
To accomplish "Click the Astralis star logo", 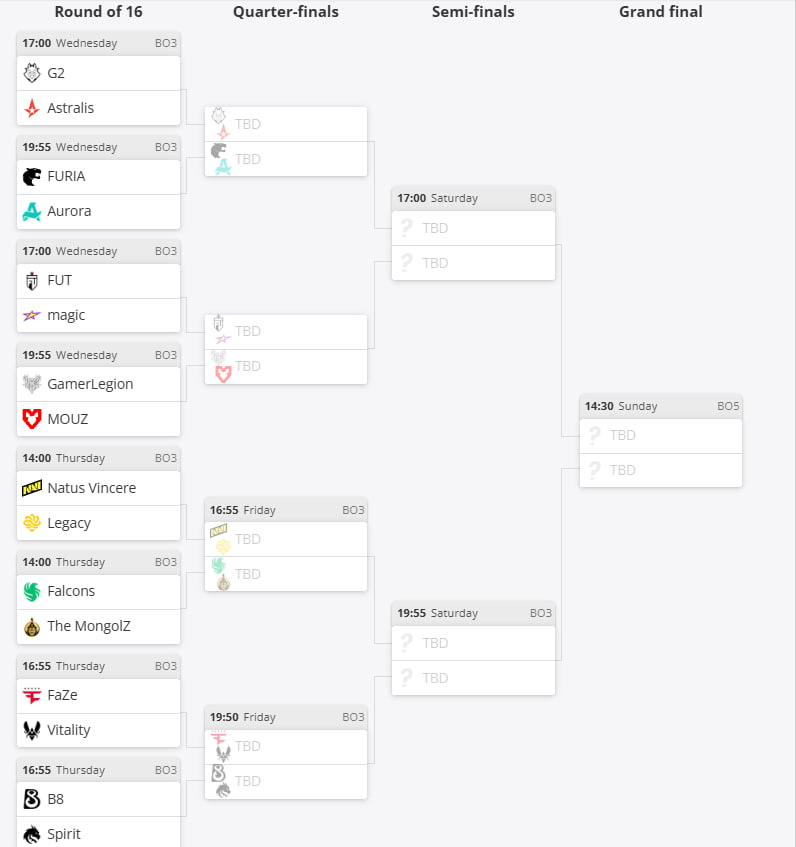I will (x=32, y=108).
